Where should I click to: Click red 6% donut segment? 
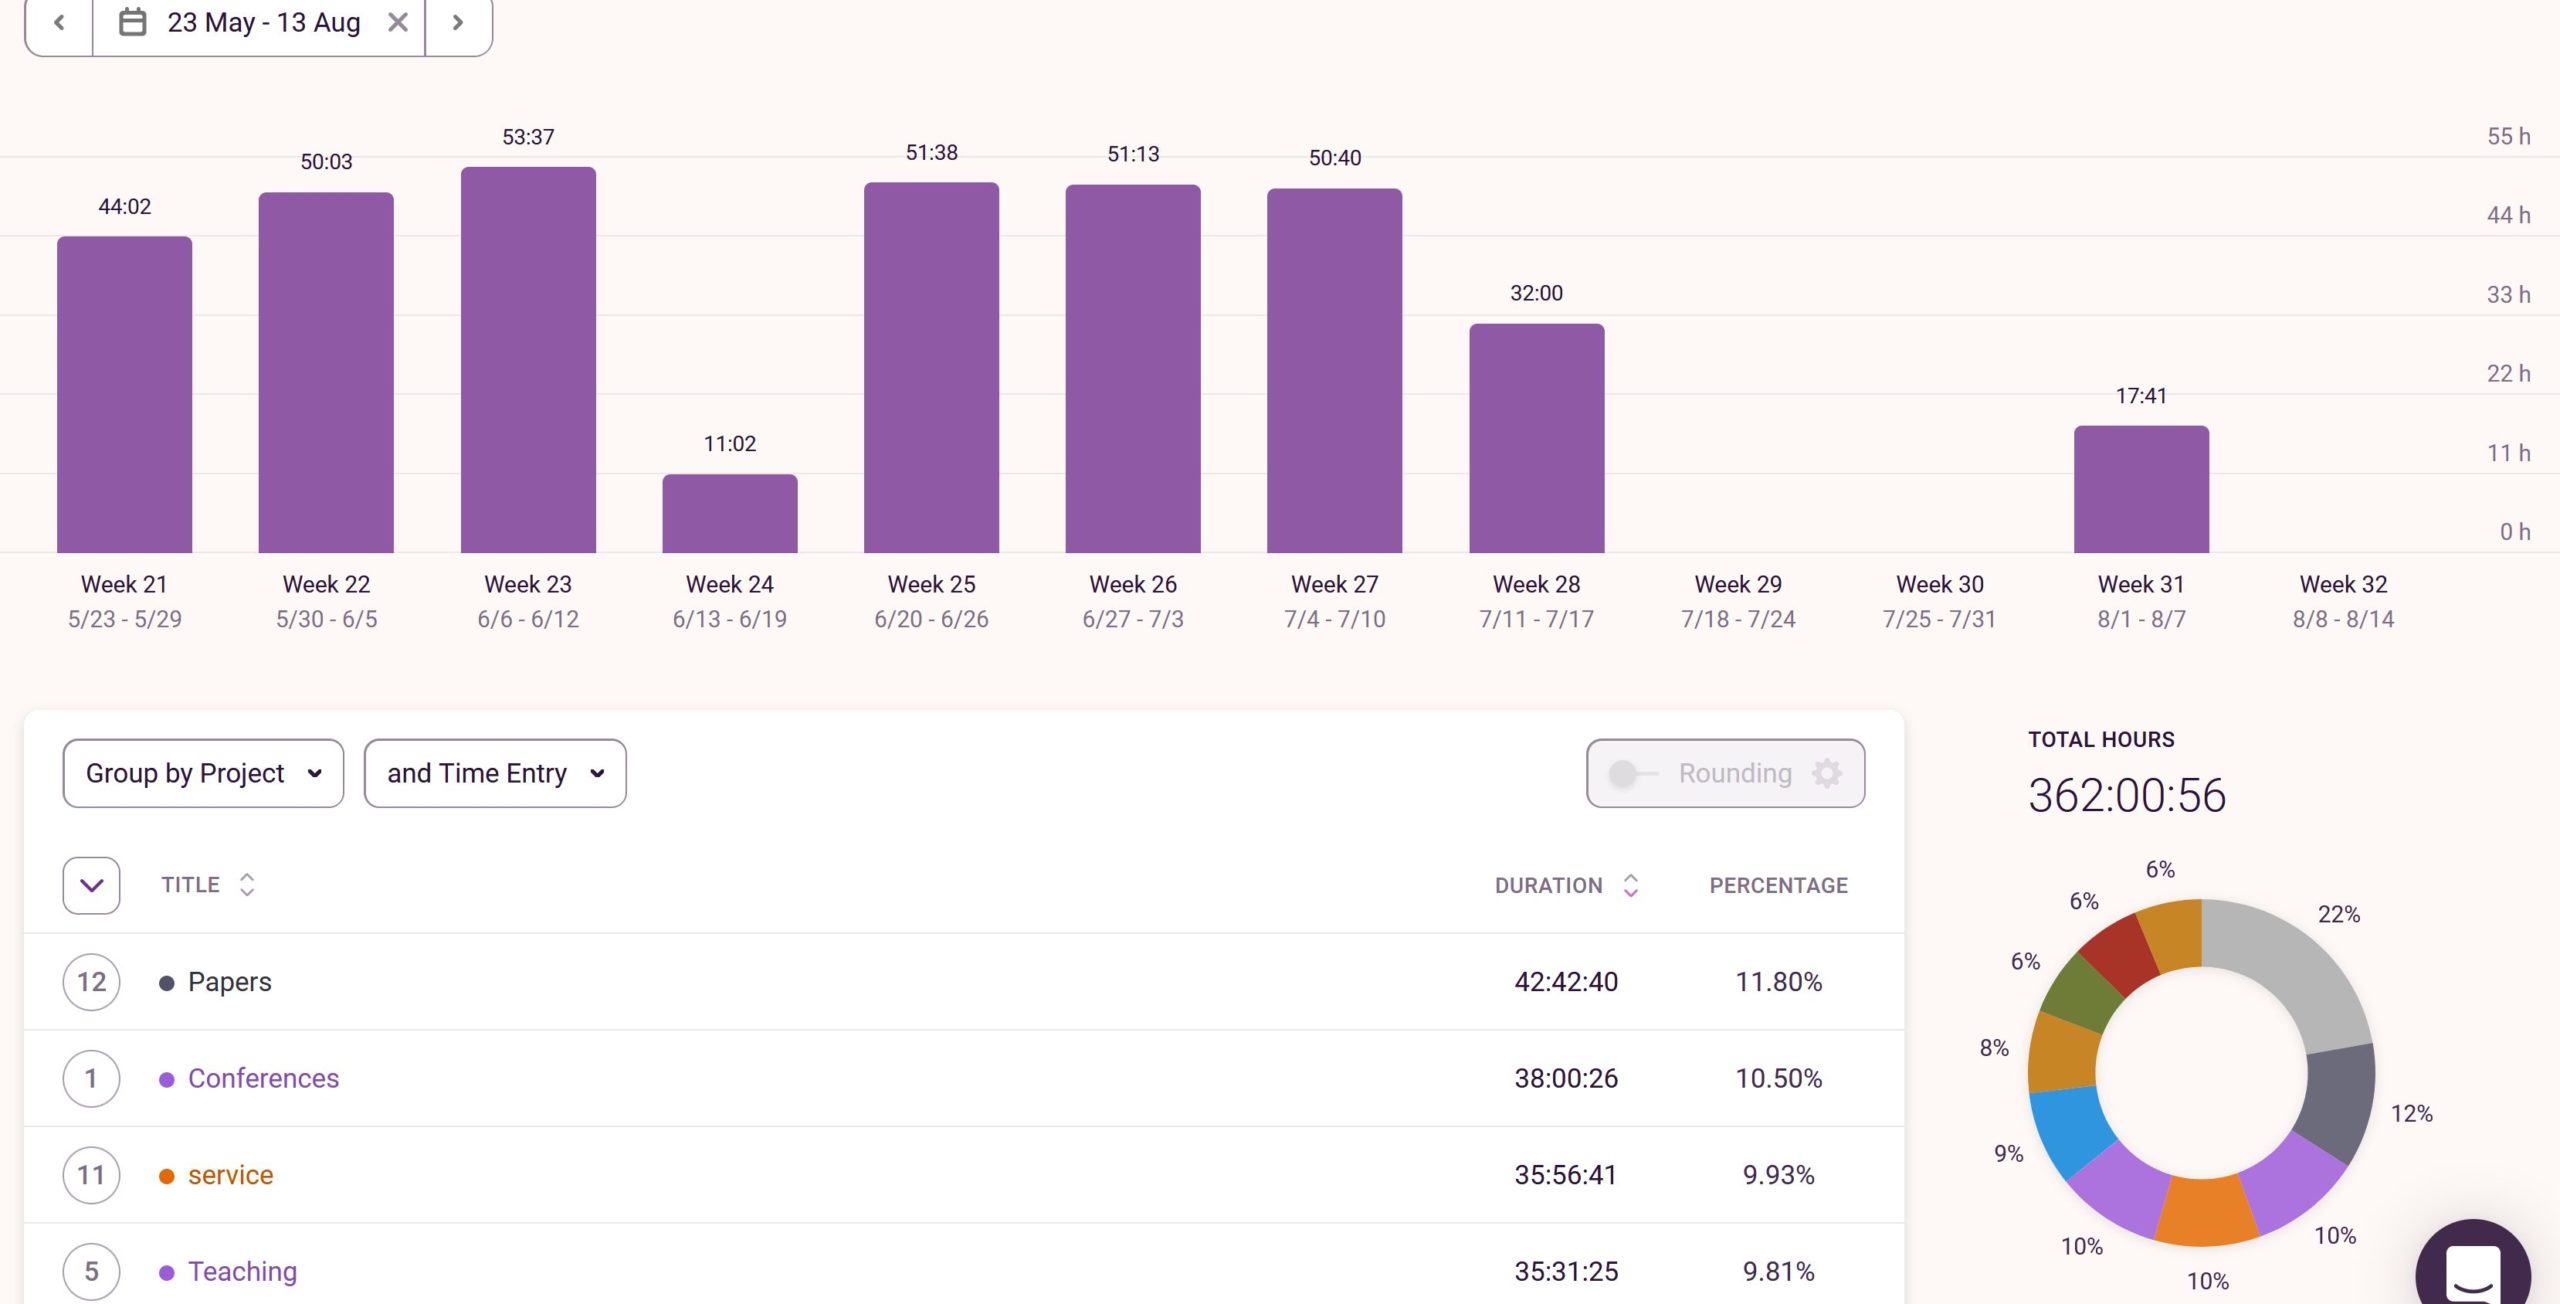tap(2120, 953)
